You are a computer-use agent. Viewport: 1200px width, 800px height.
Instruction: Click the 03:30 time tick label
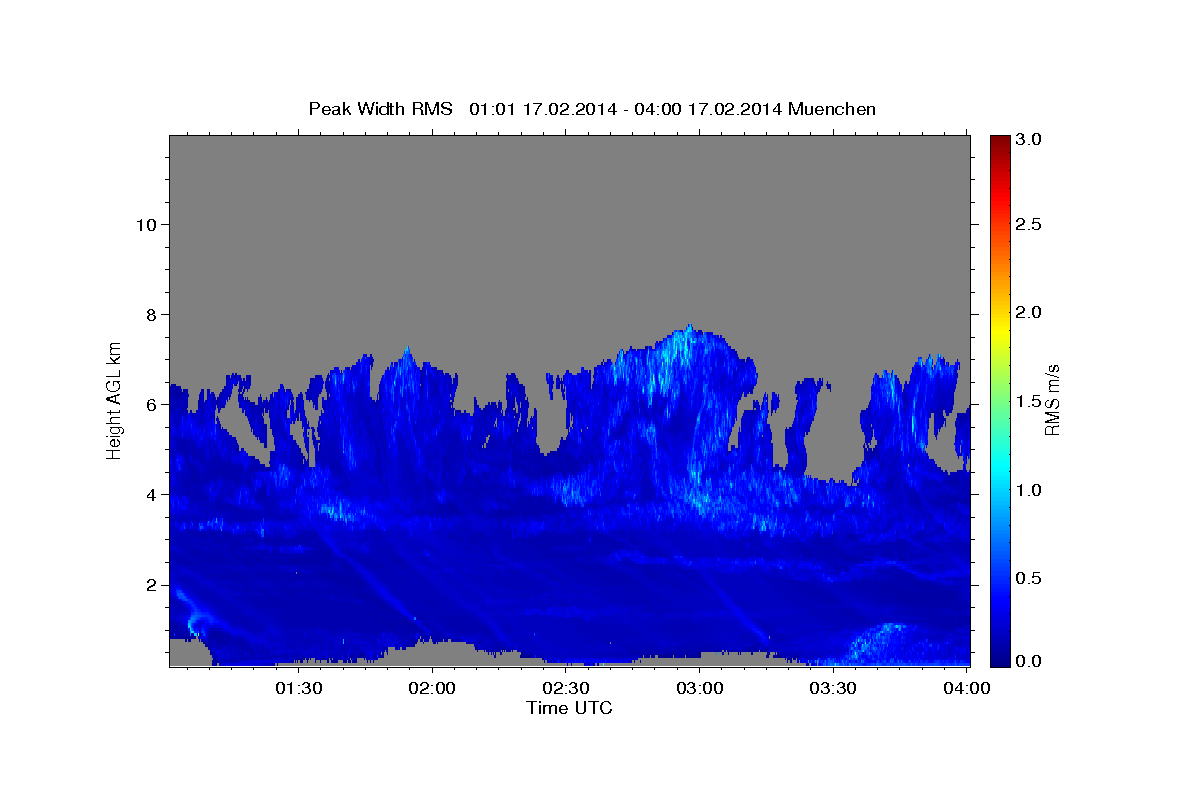[834, 688]
